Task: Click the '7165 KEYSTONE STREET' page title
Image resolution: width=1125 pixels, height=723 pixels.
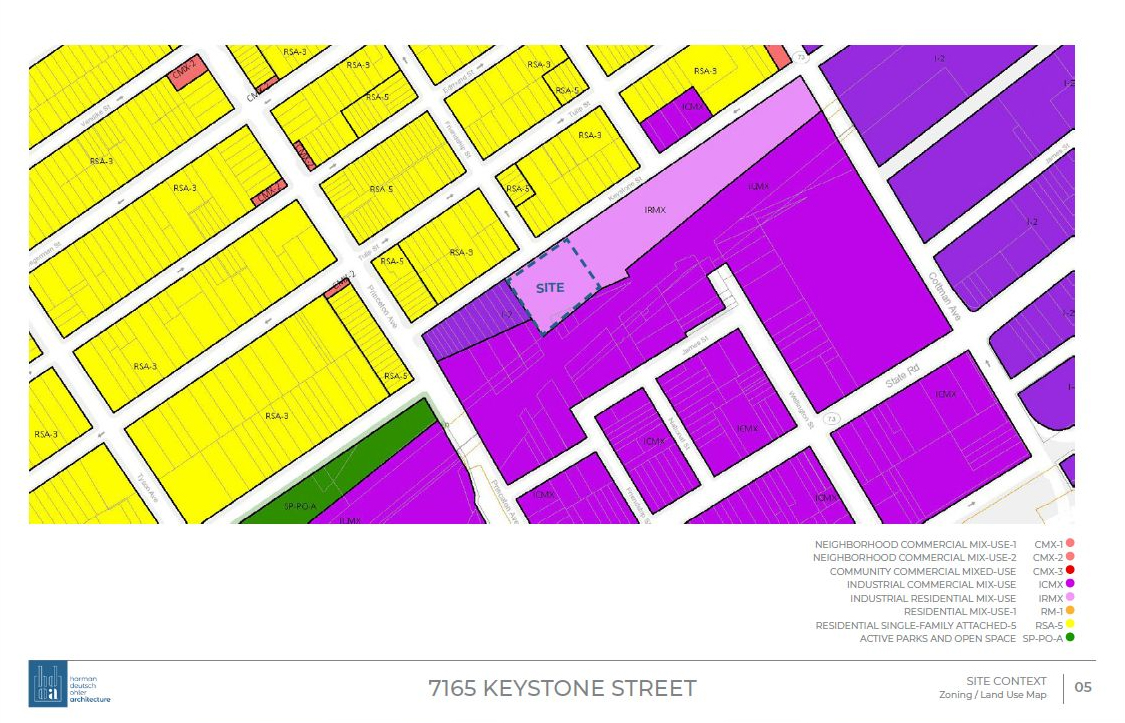Action: click(562, 689)
